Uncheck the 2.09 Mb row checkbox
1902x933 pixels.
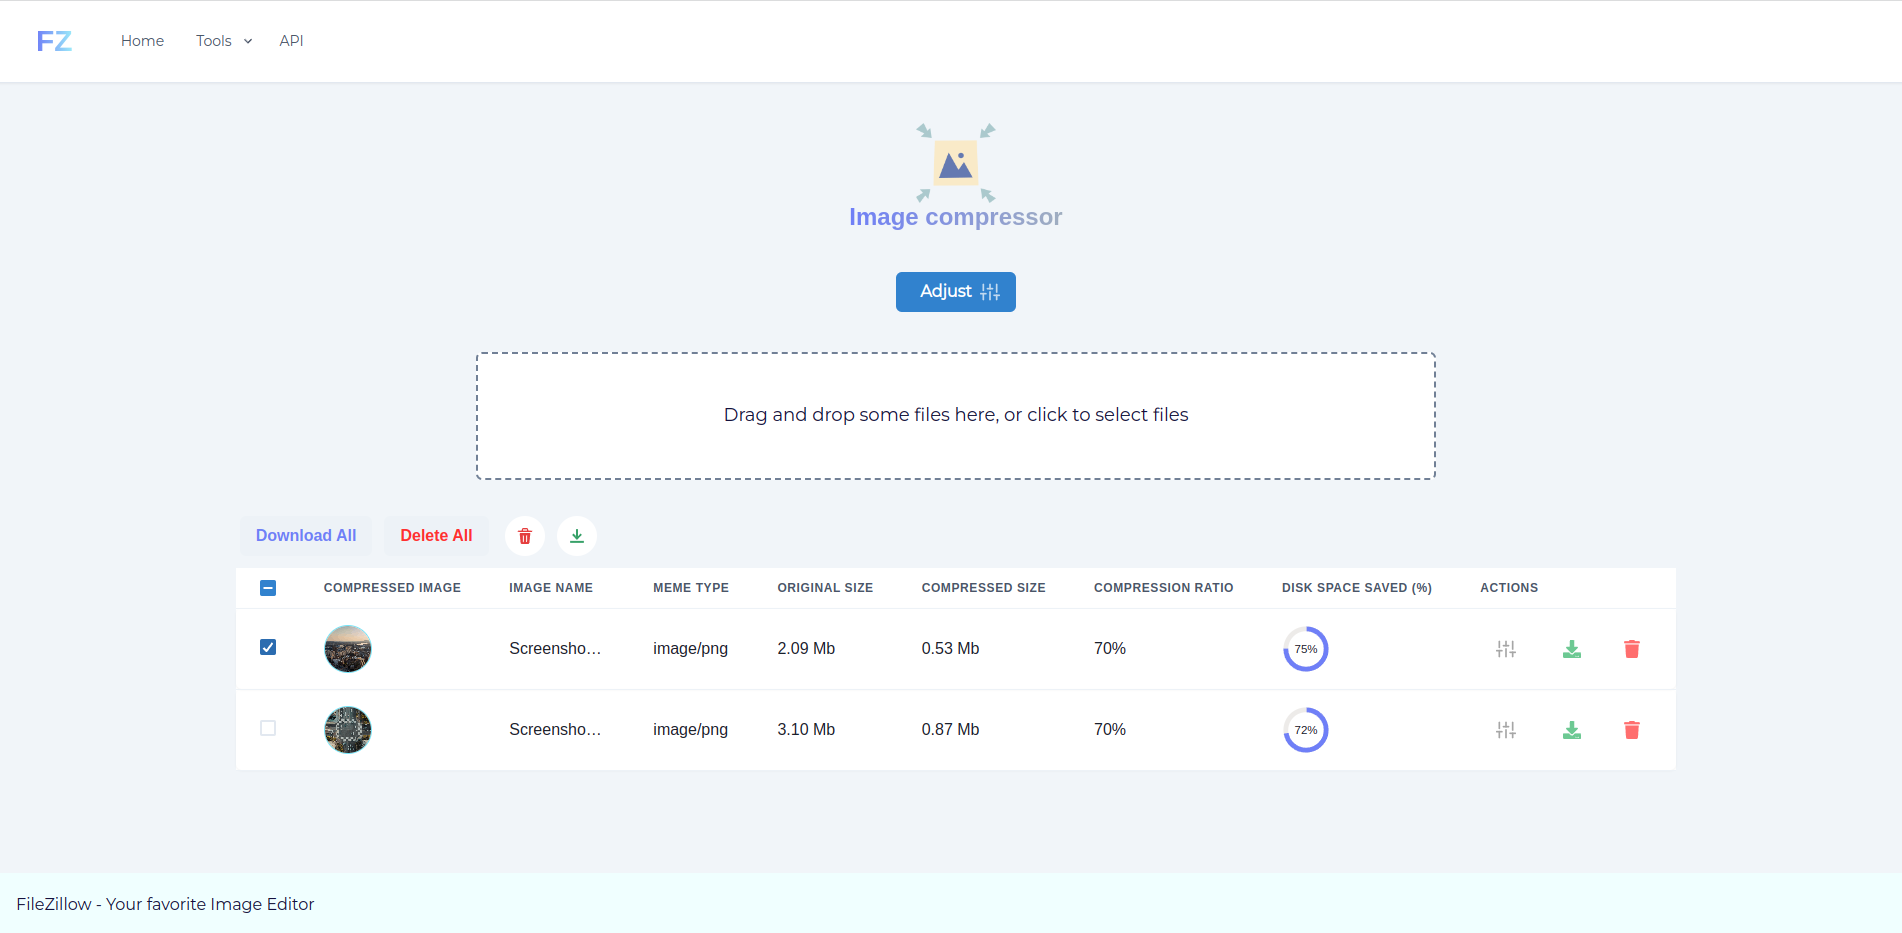pyautogui.click(x=268, y=647)
